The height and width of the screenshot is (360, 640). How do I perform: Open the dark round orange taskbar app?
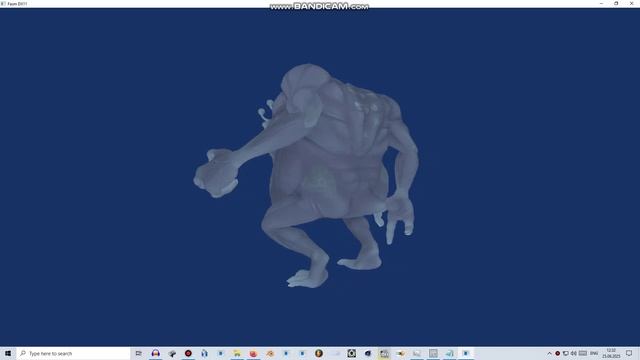click(x=319, y=353)
